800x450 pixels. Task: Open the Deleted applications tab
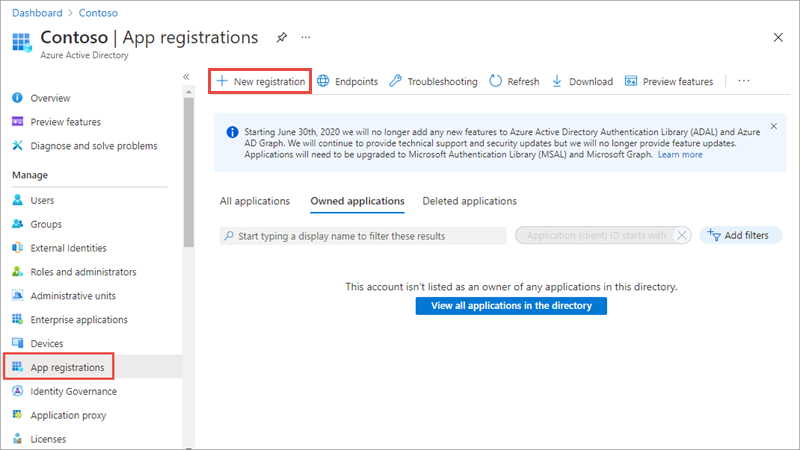pos(469,201)
